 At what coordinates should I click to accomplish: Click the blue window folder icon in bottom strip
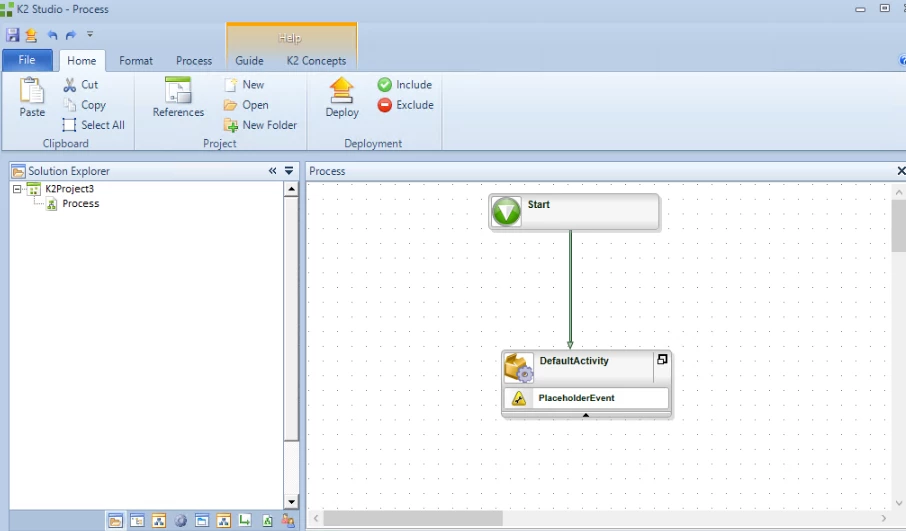(202, 521)
